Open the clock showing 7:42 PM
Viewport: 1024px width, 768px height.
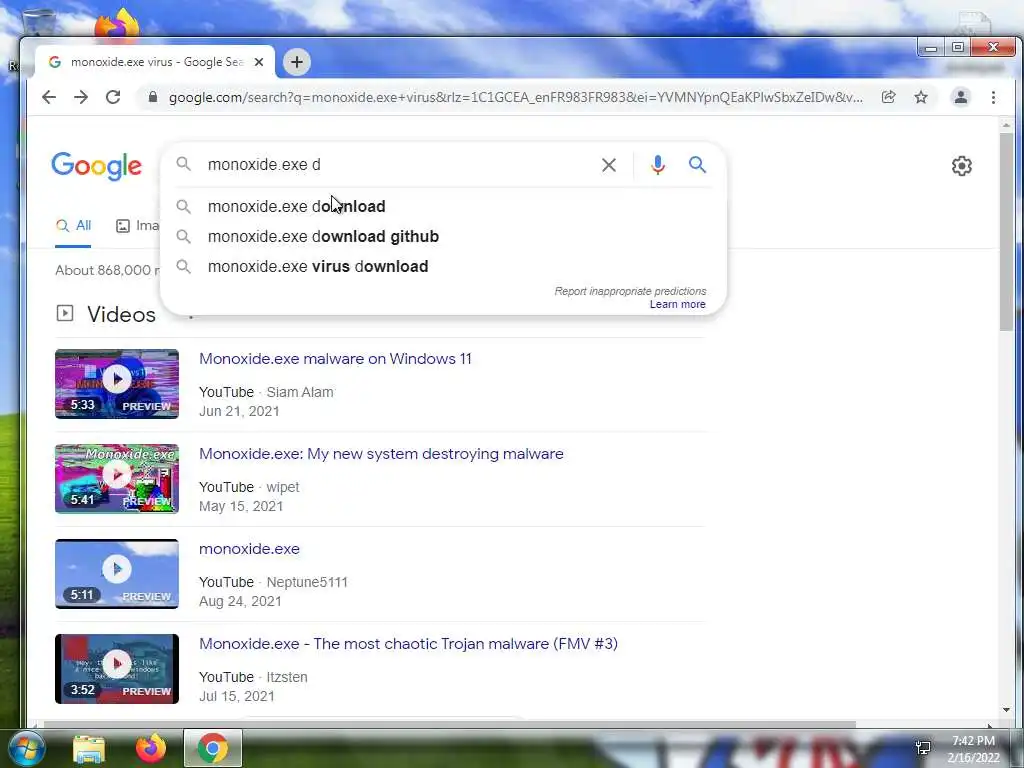pos(973,749)
